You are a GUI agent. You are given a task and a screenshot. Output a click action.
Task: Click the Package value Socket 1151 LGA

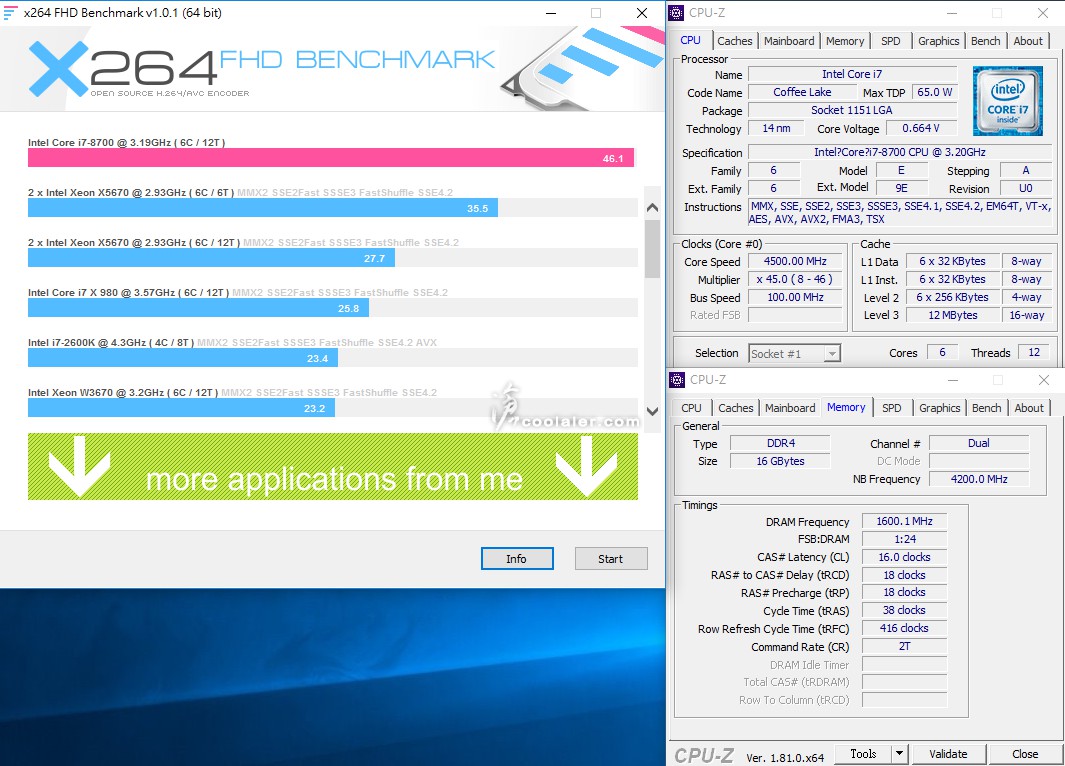point(852,110)
